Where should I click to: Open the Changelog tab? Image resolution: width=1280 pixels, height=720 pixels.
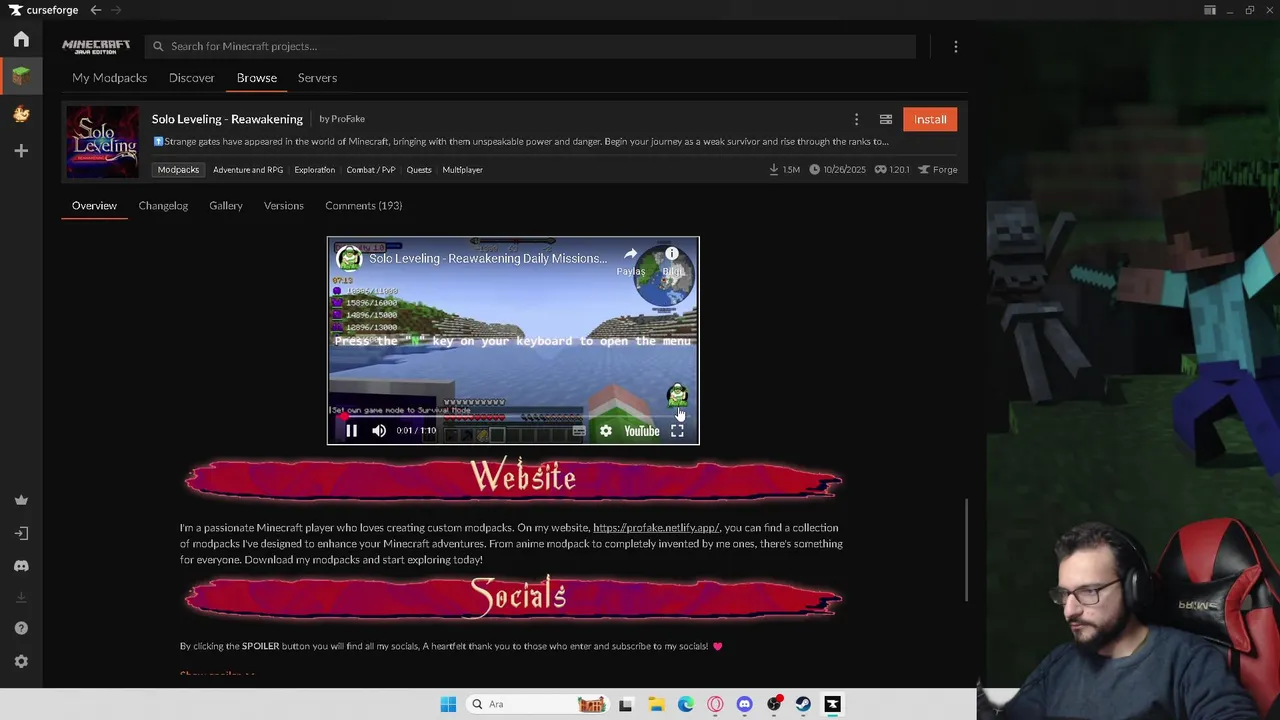tap(163, 206)
